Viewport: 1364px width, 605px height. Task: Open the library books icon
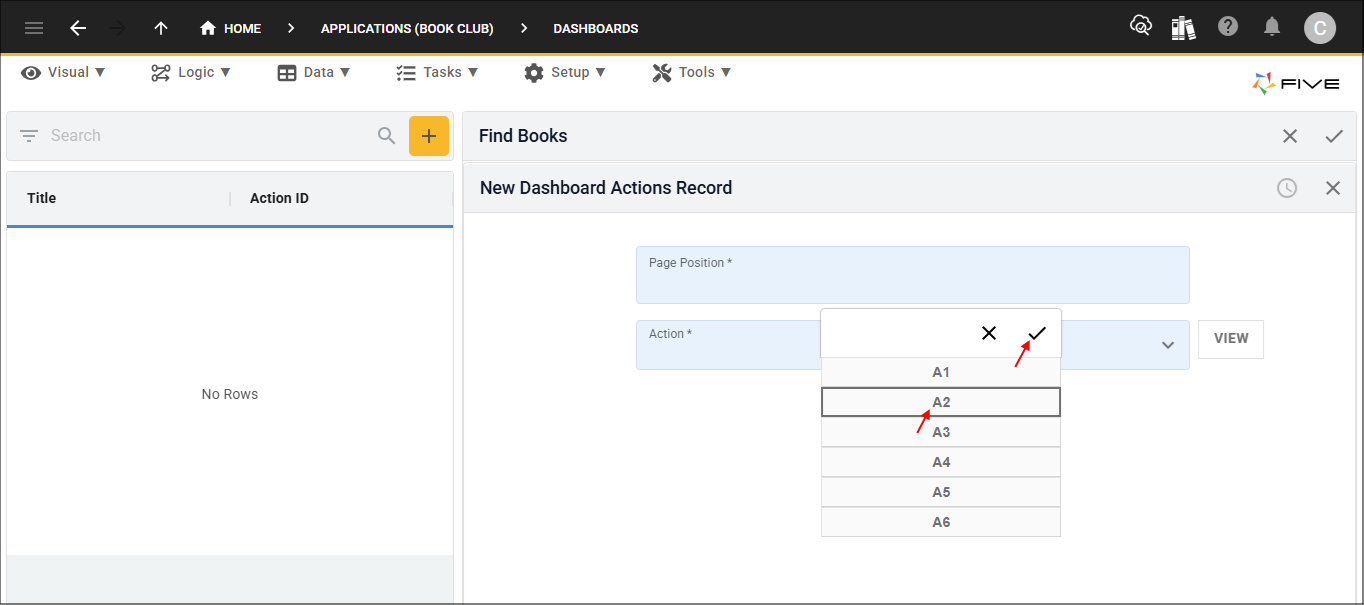(1183, 28)
